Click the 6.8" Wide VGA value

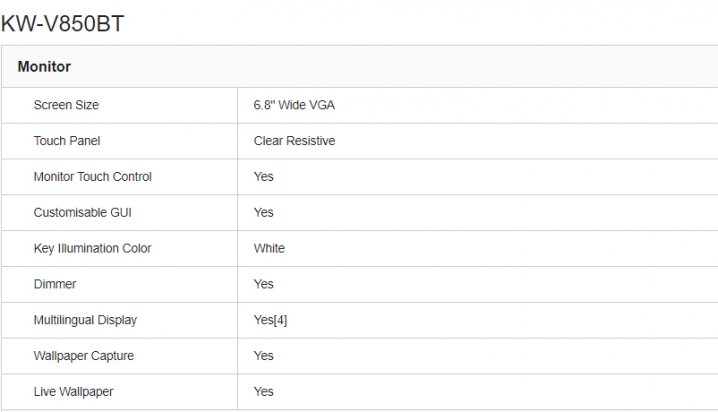click(294, 105)
